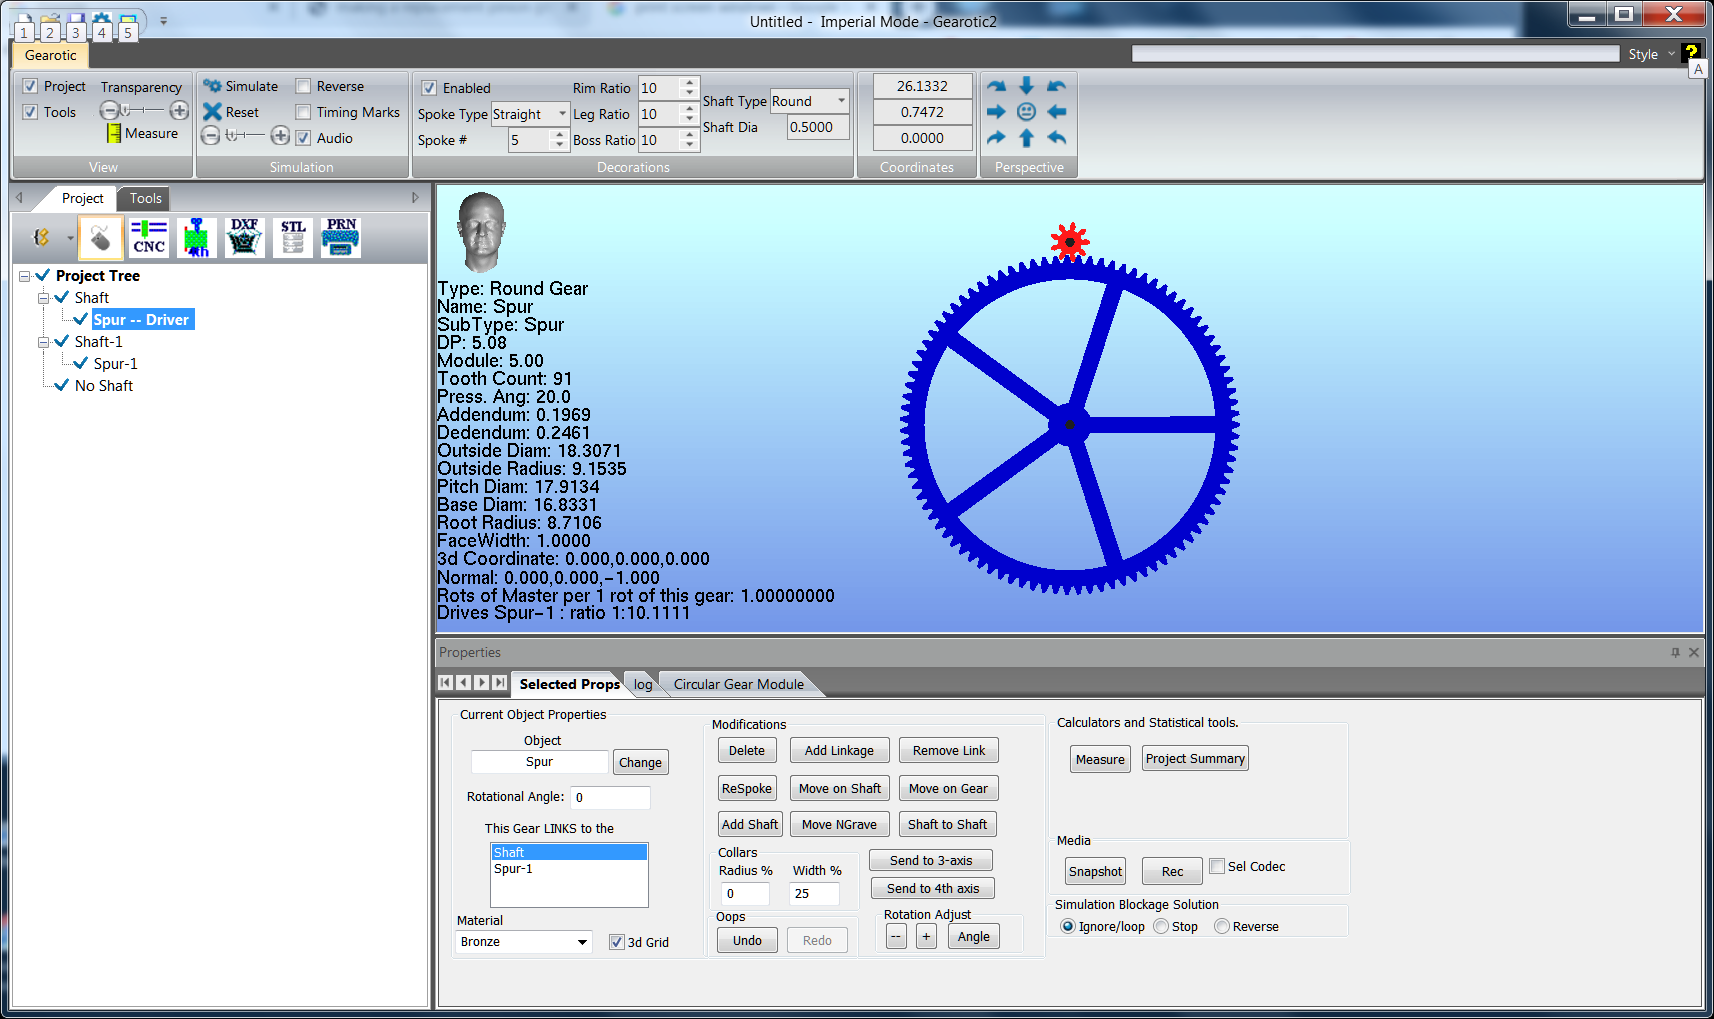Viewport: 1714px width, 1019px height.
Task: Select the Stop blockage radio button
Action: click(x=1161, y=927)
